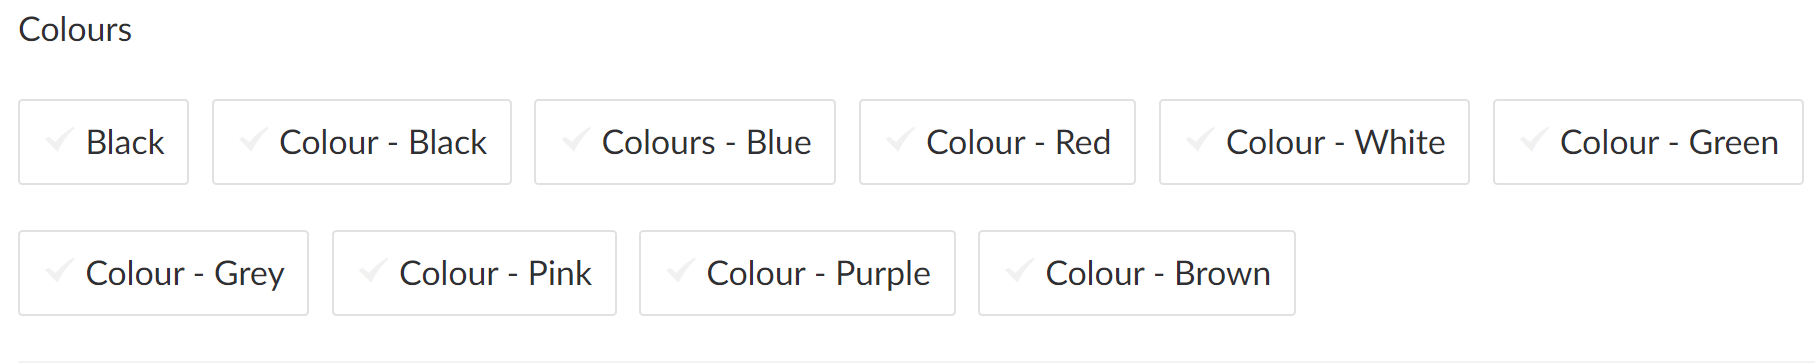Toggle the Black colour filter chip
Screen dimensions: 1815x363
(103, 142)
